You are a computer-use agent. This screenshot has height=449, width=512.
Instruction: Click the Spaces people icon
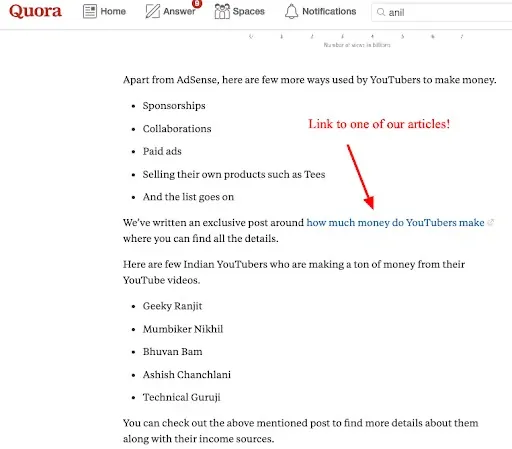(222, 11)
